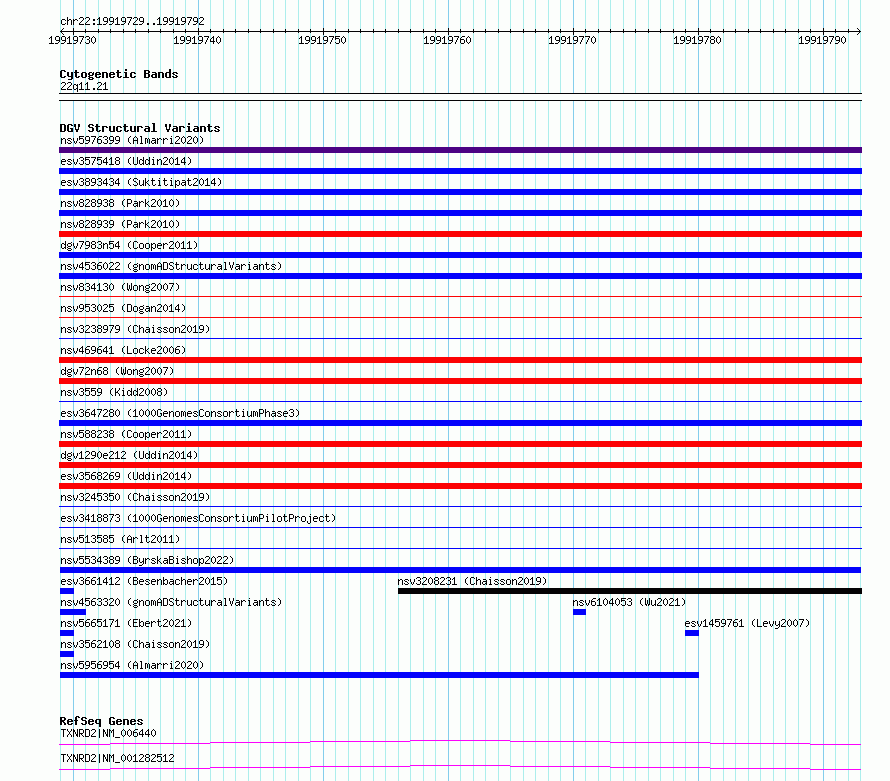Open esv3893434 (Suktitipat2014) variant entry

click(141, 182)
